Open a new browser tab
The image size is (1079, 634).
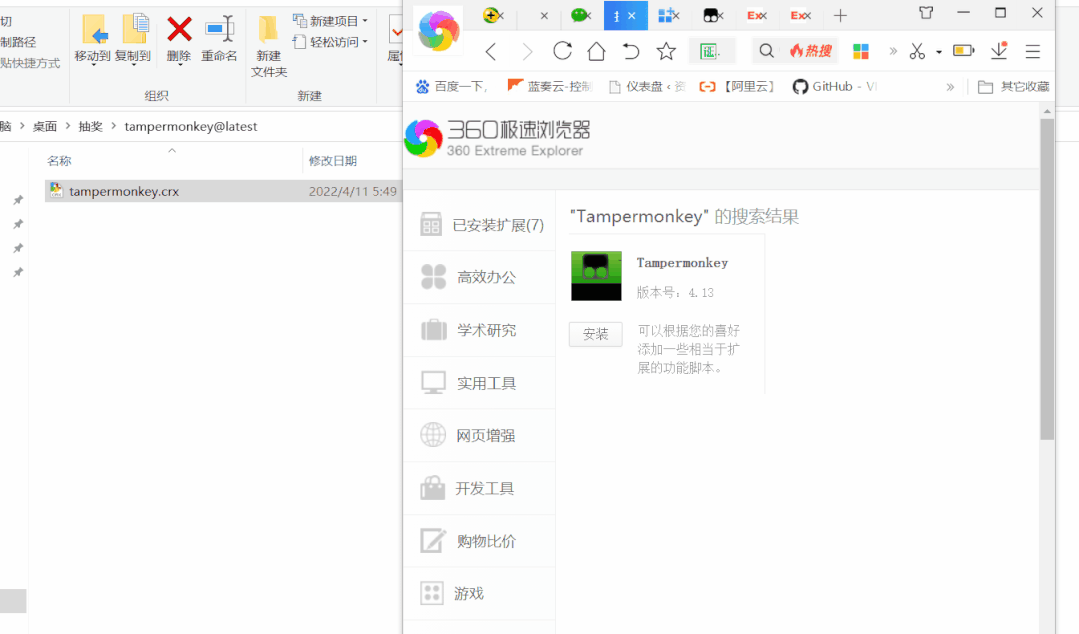(840, 15)
